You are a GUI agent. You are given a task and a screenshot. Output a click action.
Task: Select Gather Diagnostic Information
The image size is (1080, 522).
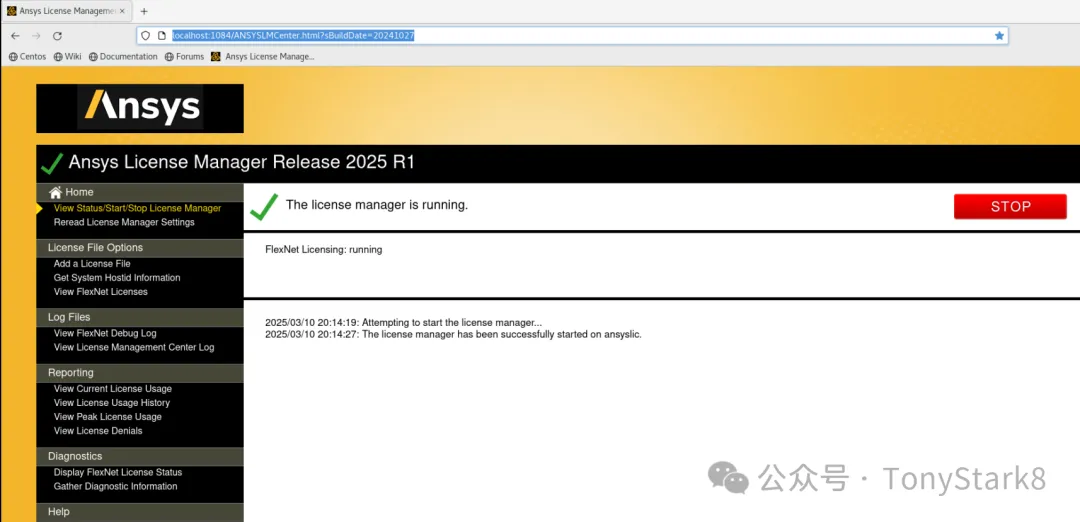coord(115,486)
